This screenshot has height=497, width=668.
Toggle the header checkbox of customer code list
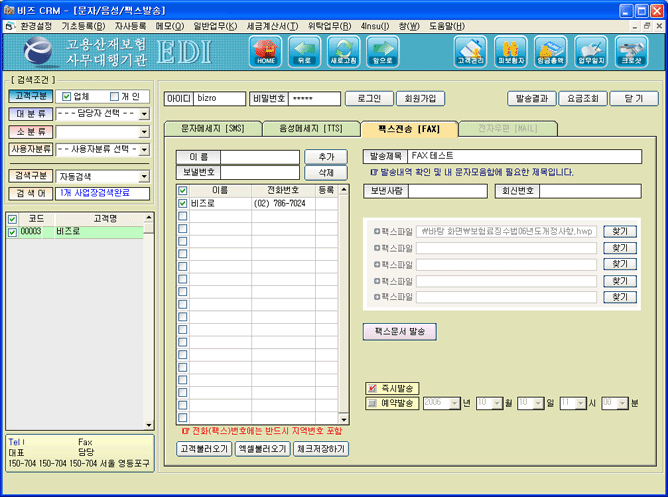coord(12,219)
